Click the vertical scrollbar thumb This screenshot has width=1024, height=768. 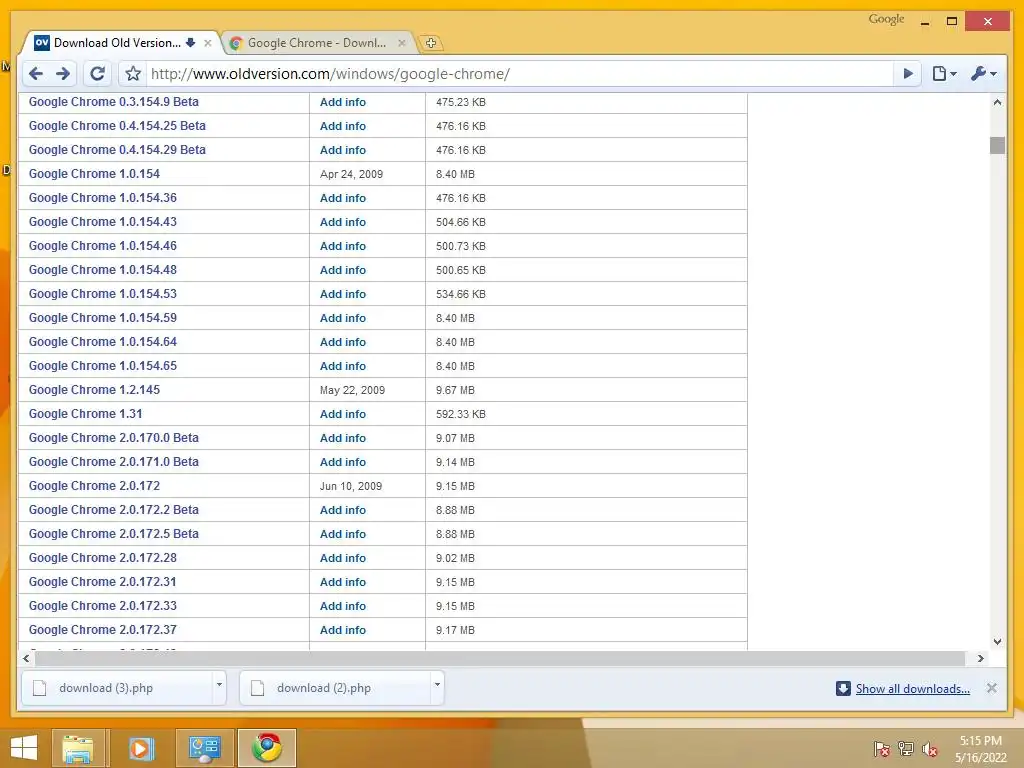[x=997, y=145]
